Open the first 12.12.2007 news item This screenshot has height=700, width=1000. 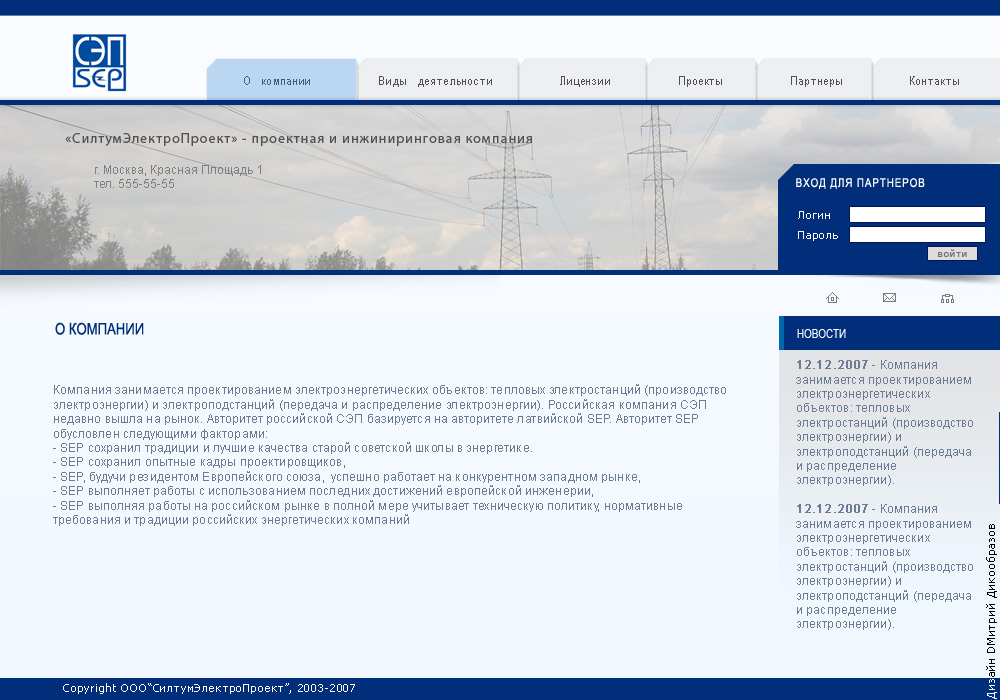pyautogui.click(x=885, y=422)
